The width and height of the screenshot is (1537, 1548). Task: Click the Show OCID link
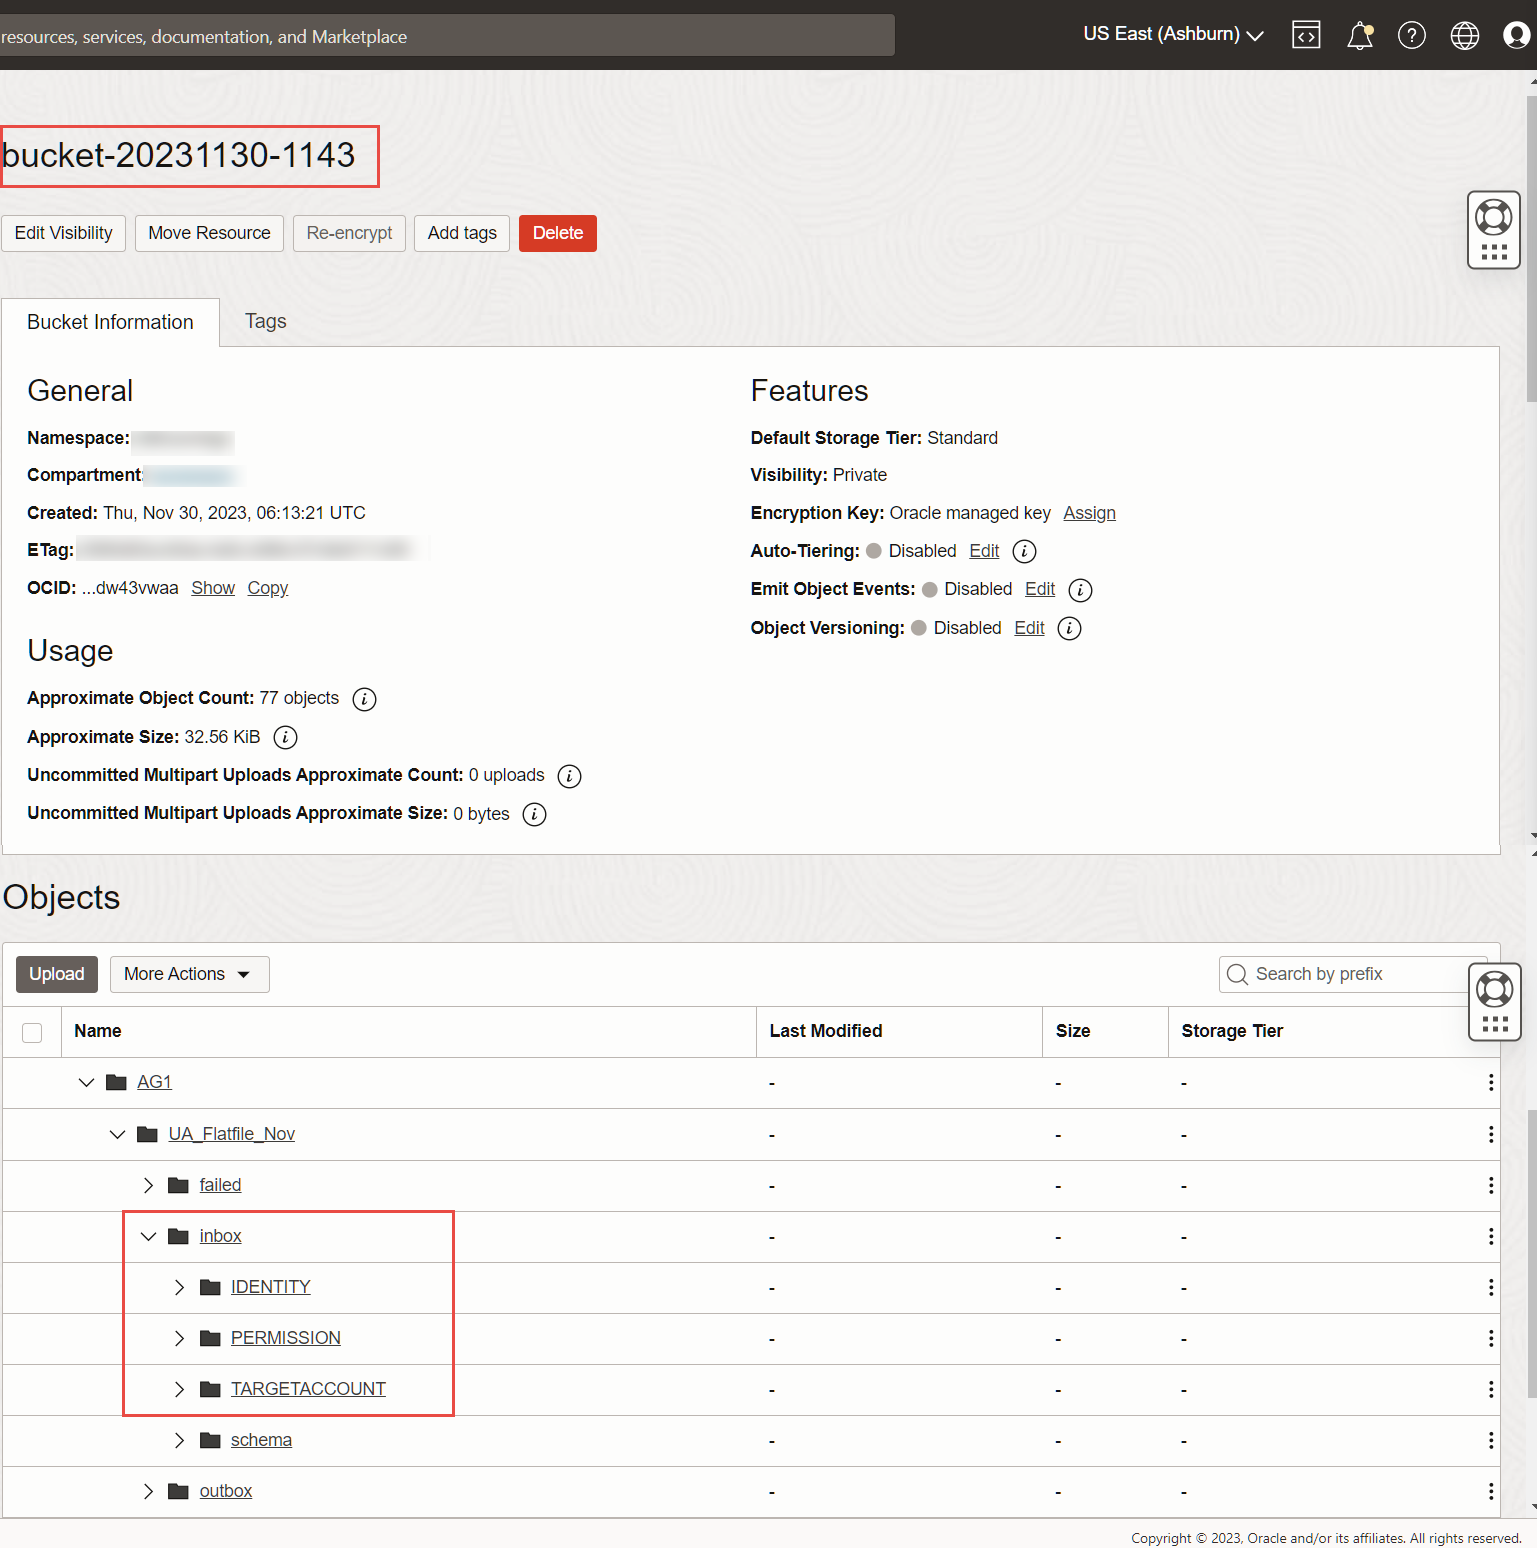tap(213, 588)
